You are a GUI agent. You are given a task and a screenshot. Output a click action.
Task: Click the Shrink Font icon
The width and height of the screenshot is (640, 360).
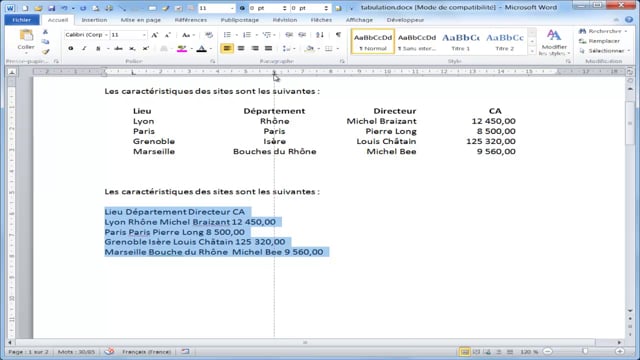tap(167, 35)
